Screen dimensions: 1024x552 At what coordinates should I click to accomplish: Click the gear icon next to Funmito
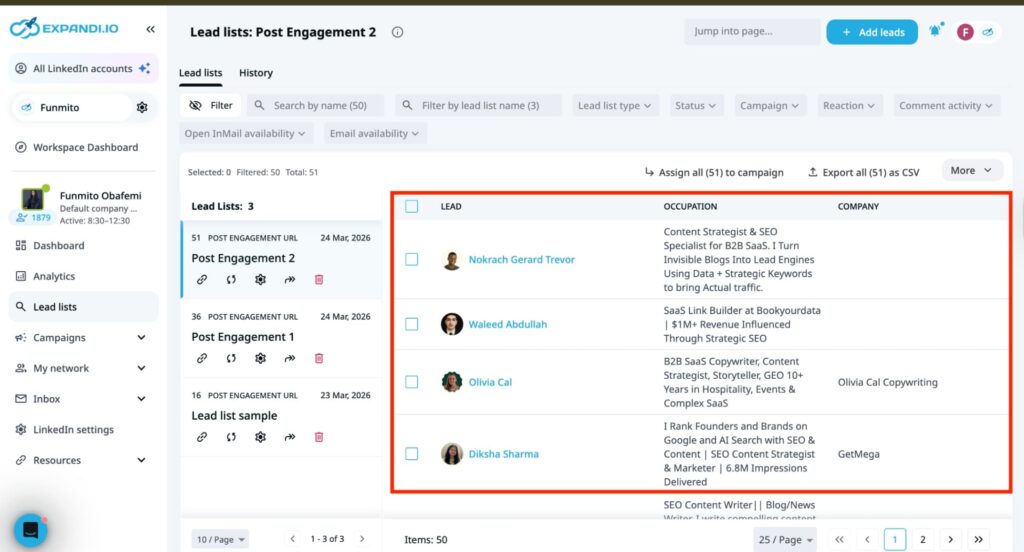142,107
